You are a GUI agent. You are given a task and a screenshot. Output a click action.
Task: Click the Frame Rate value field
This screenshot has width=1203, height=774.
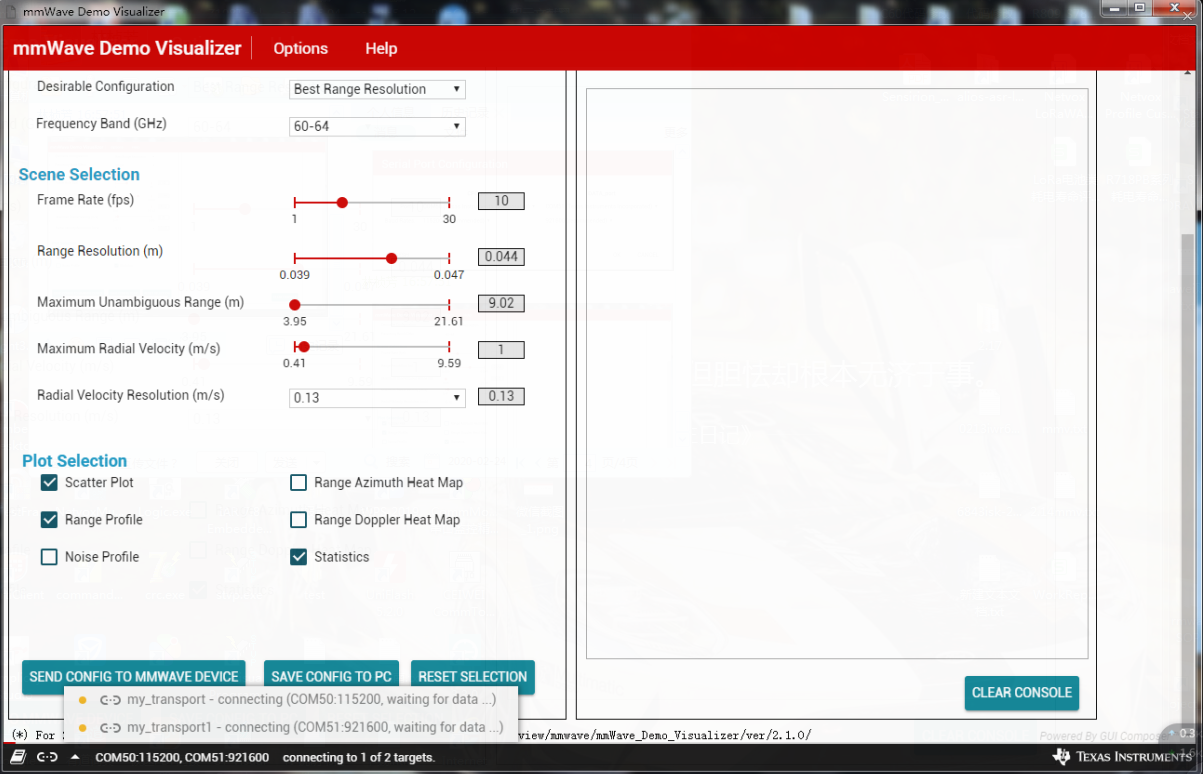tap(501, 201)
